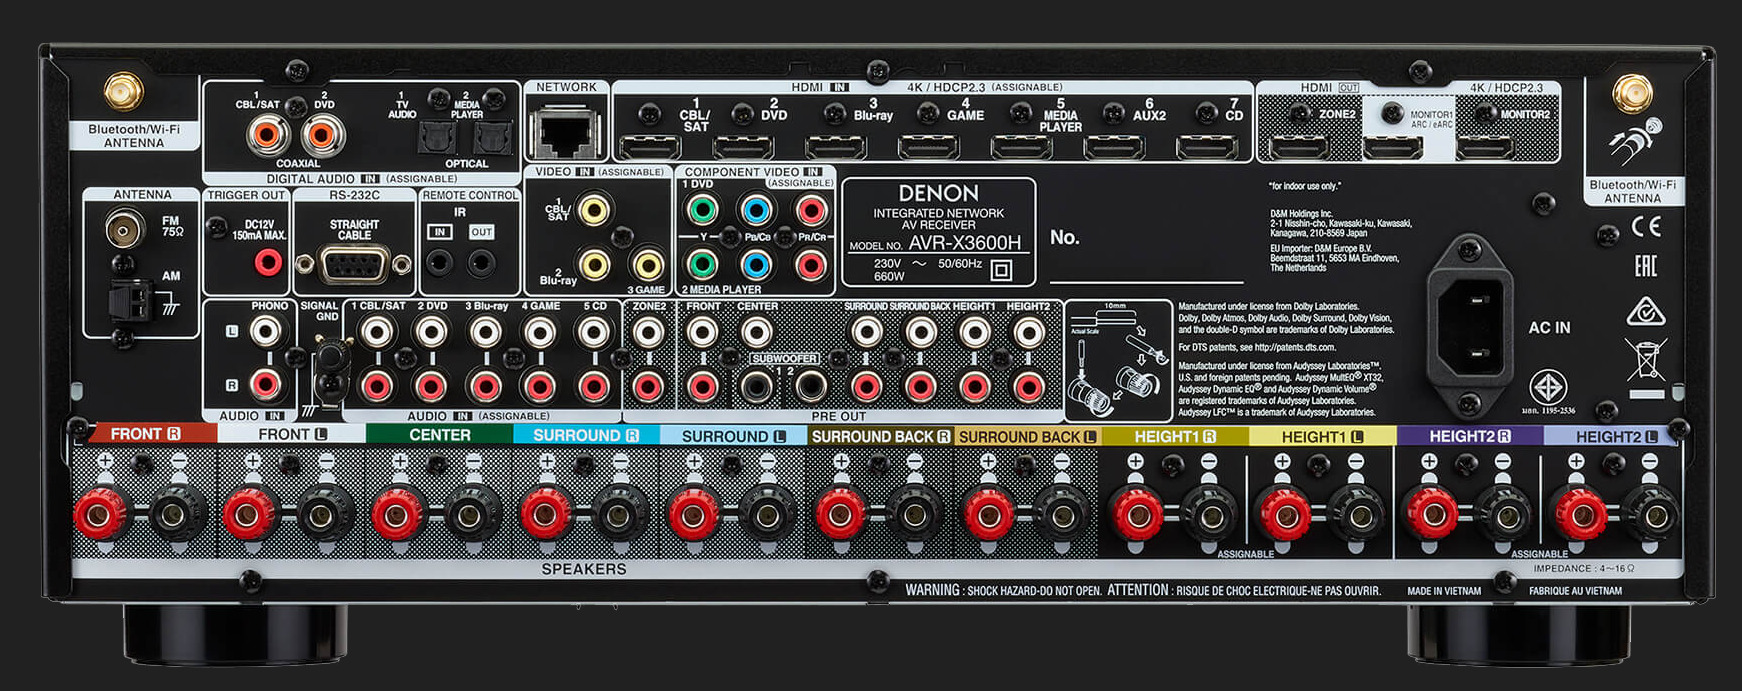Viewport: 1742px width, 691px height.
Task: Click the AC IN power socket
Action: pyautogui.click(x=1469, y=326)
